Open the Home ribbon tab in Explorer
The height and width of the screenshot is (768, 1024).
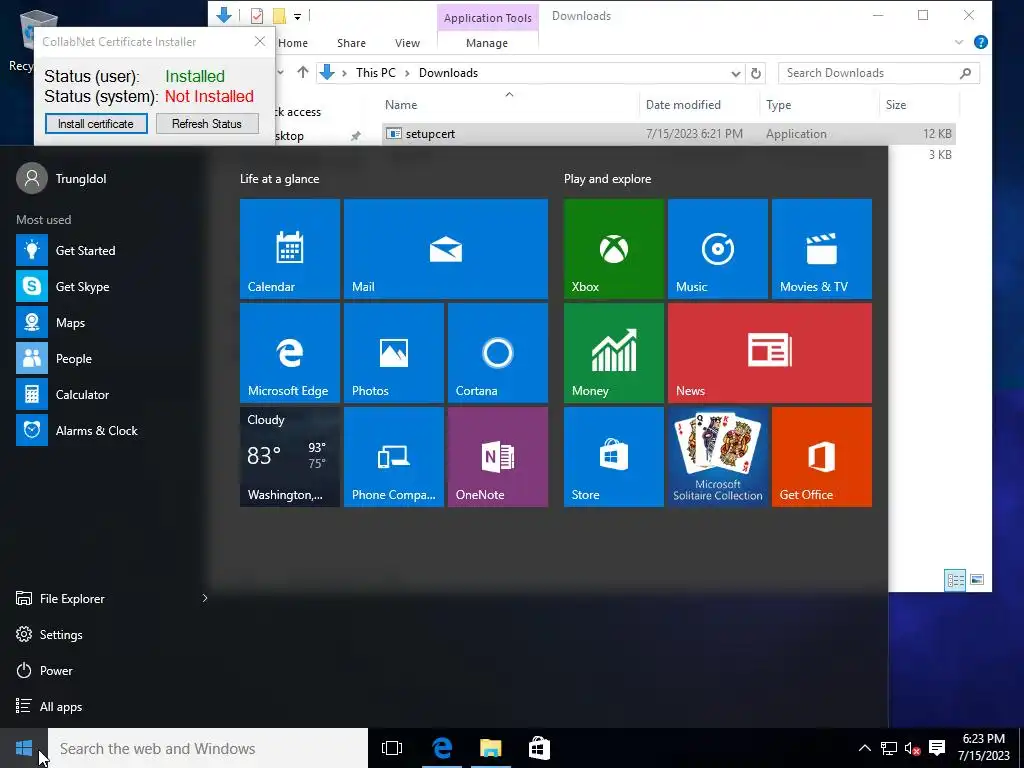[293, 43]
